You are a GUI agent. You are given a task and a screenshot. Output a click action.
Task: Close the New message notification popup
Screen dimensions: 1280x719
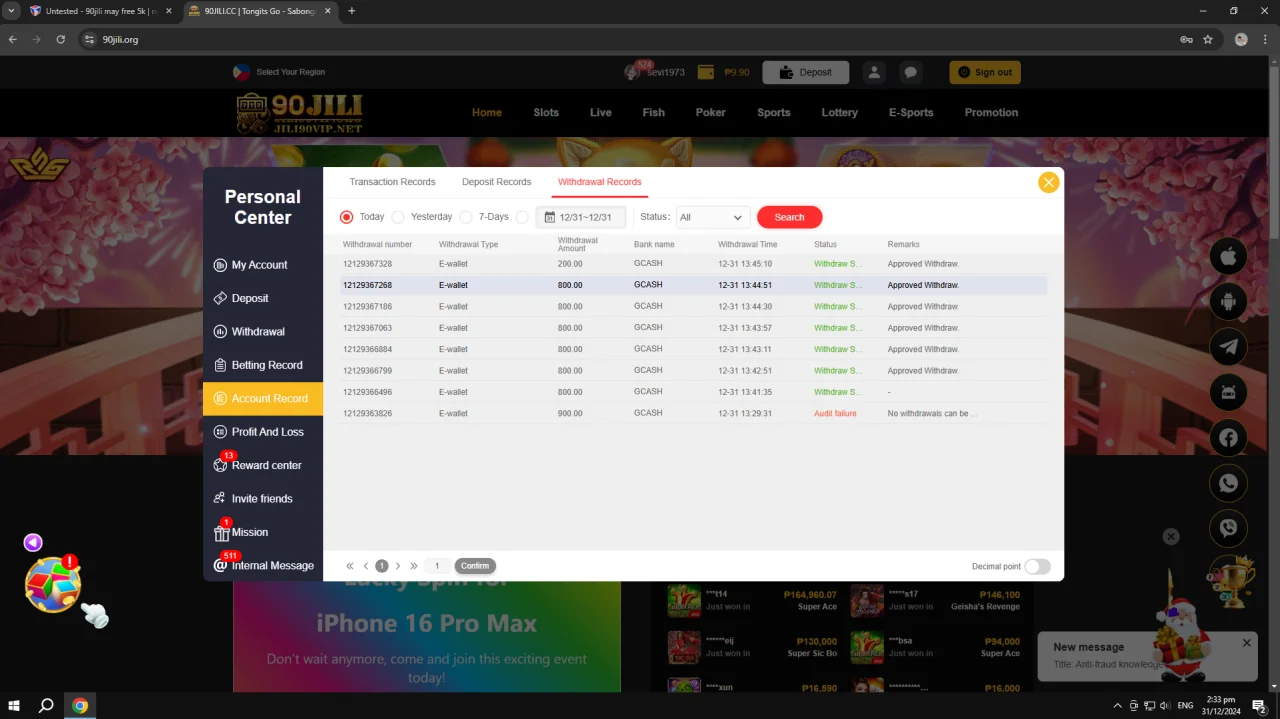(1247, 643)
